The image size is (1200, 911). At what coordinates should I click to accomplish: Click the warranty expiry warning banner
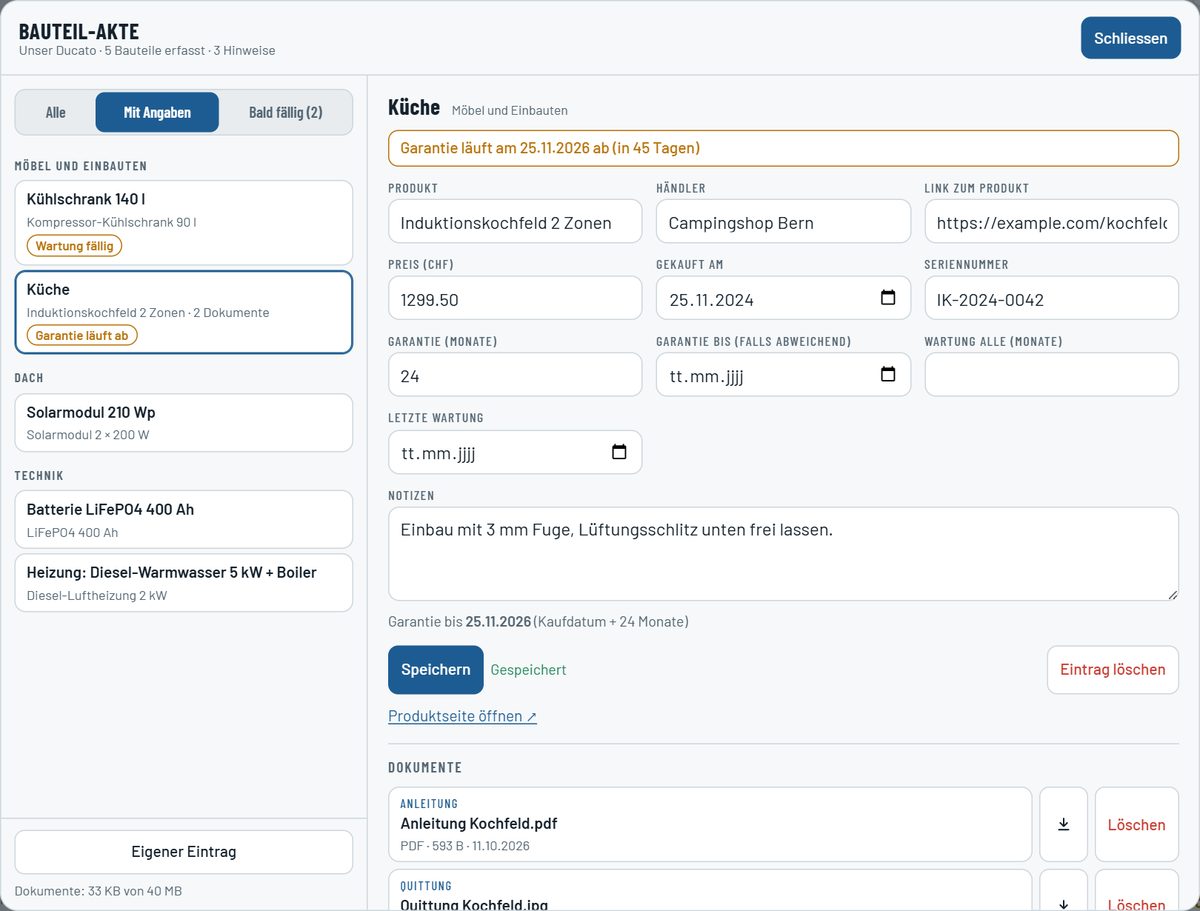tap(783, 148)
